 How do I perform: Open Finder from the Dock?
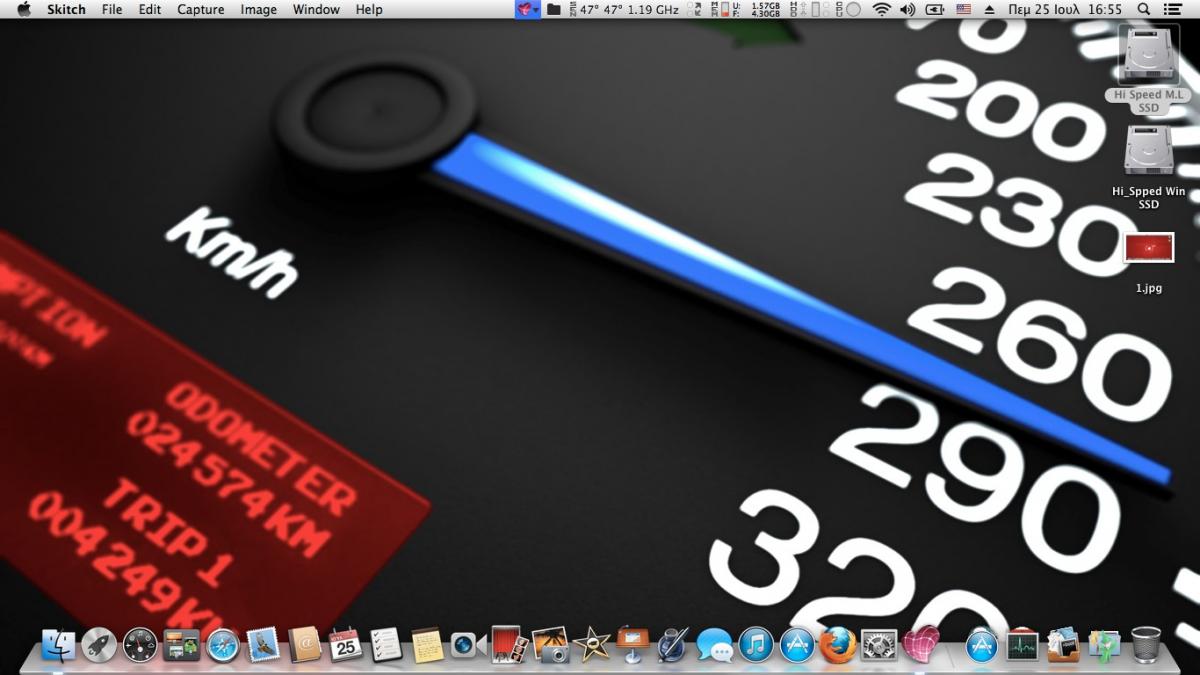pyautogui.click(x=58, y=645)
